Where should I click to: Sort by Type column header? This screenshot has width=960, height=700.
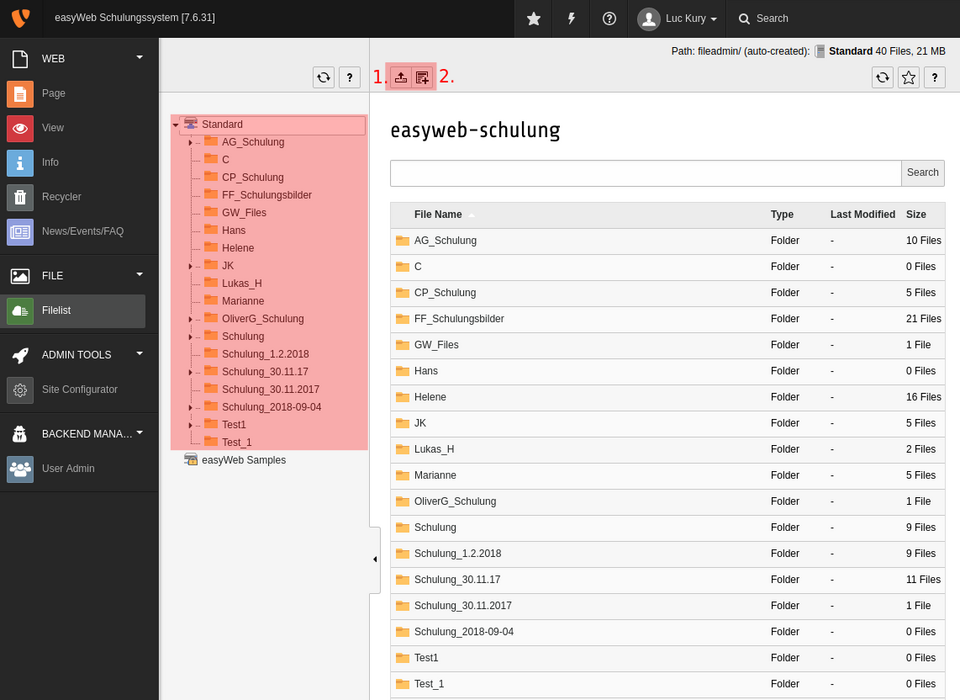pos(782,214)
